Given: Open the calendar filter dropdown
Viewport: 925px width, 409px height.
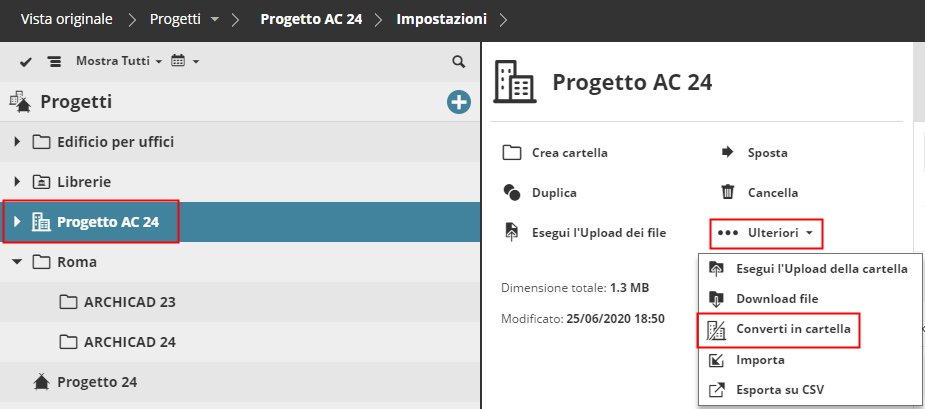Looking at the screenshot, I should click(x=185, y=62).
